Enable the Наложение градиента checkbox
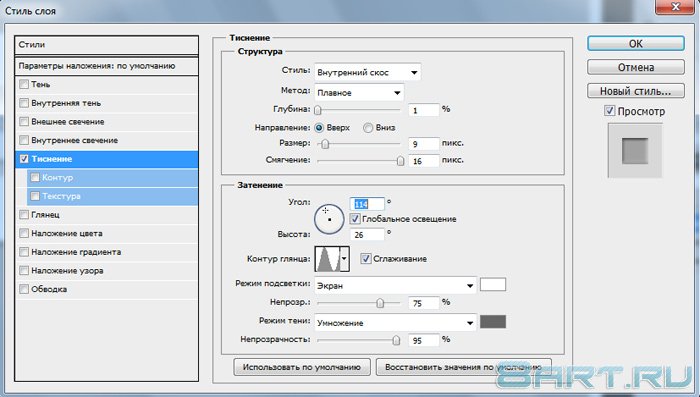Screen dimensions: 700x397 [x=24, y=252]
